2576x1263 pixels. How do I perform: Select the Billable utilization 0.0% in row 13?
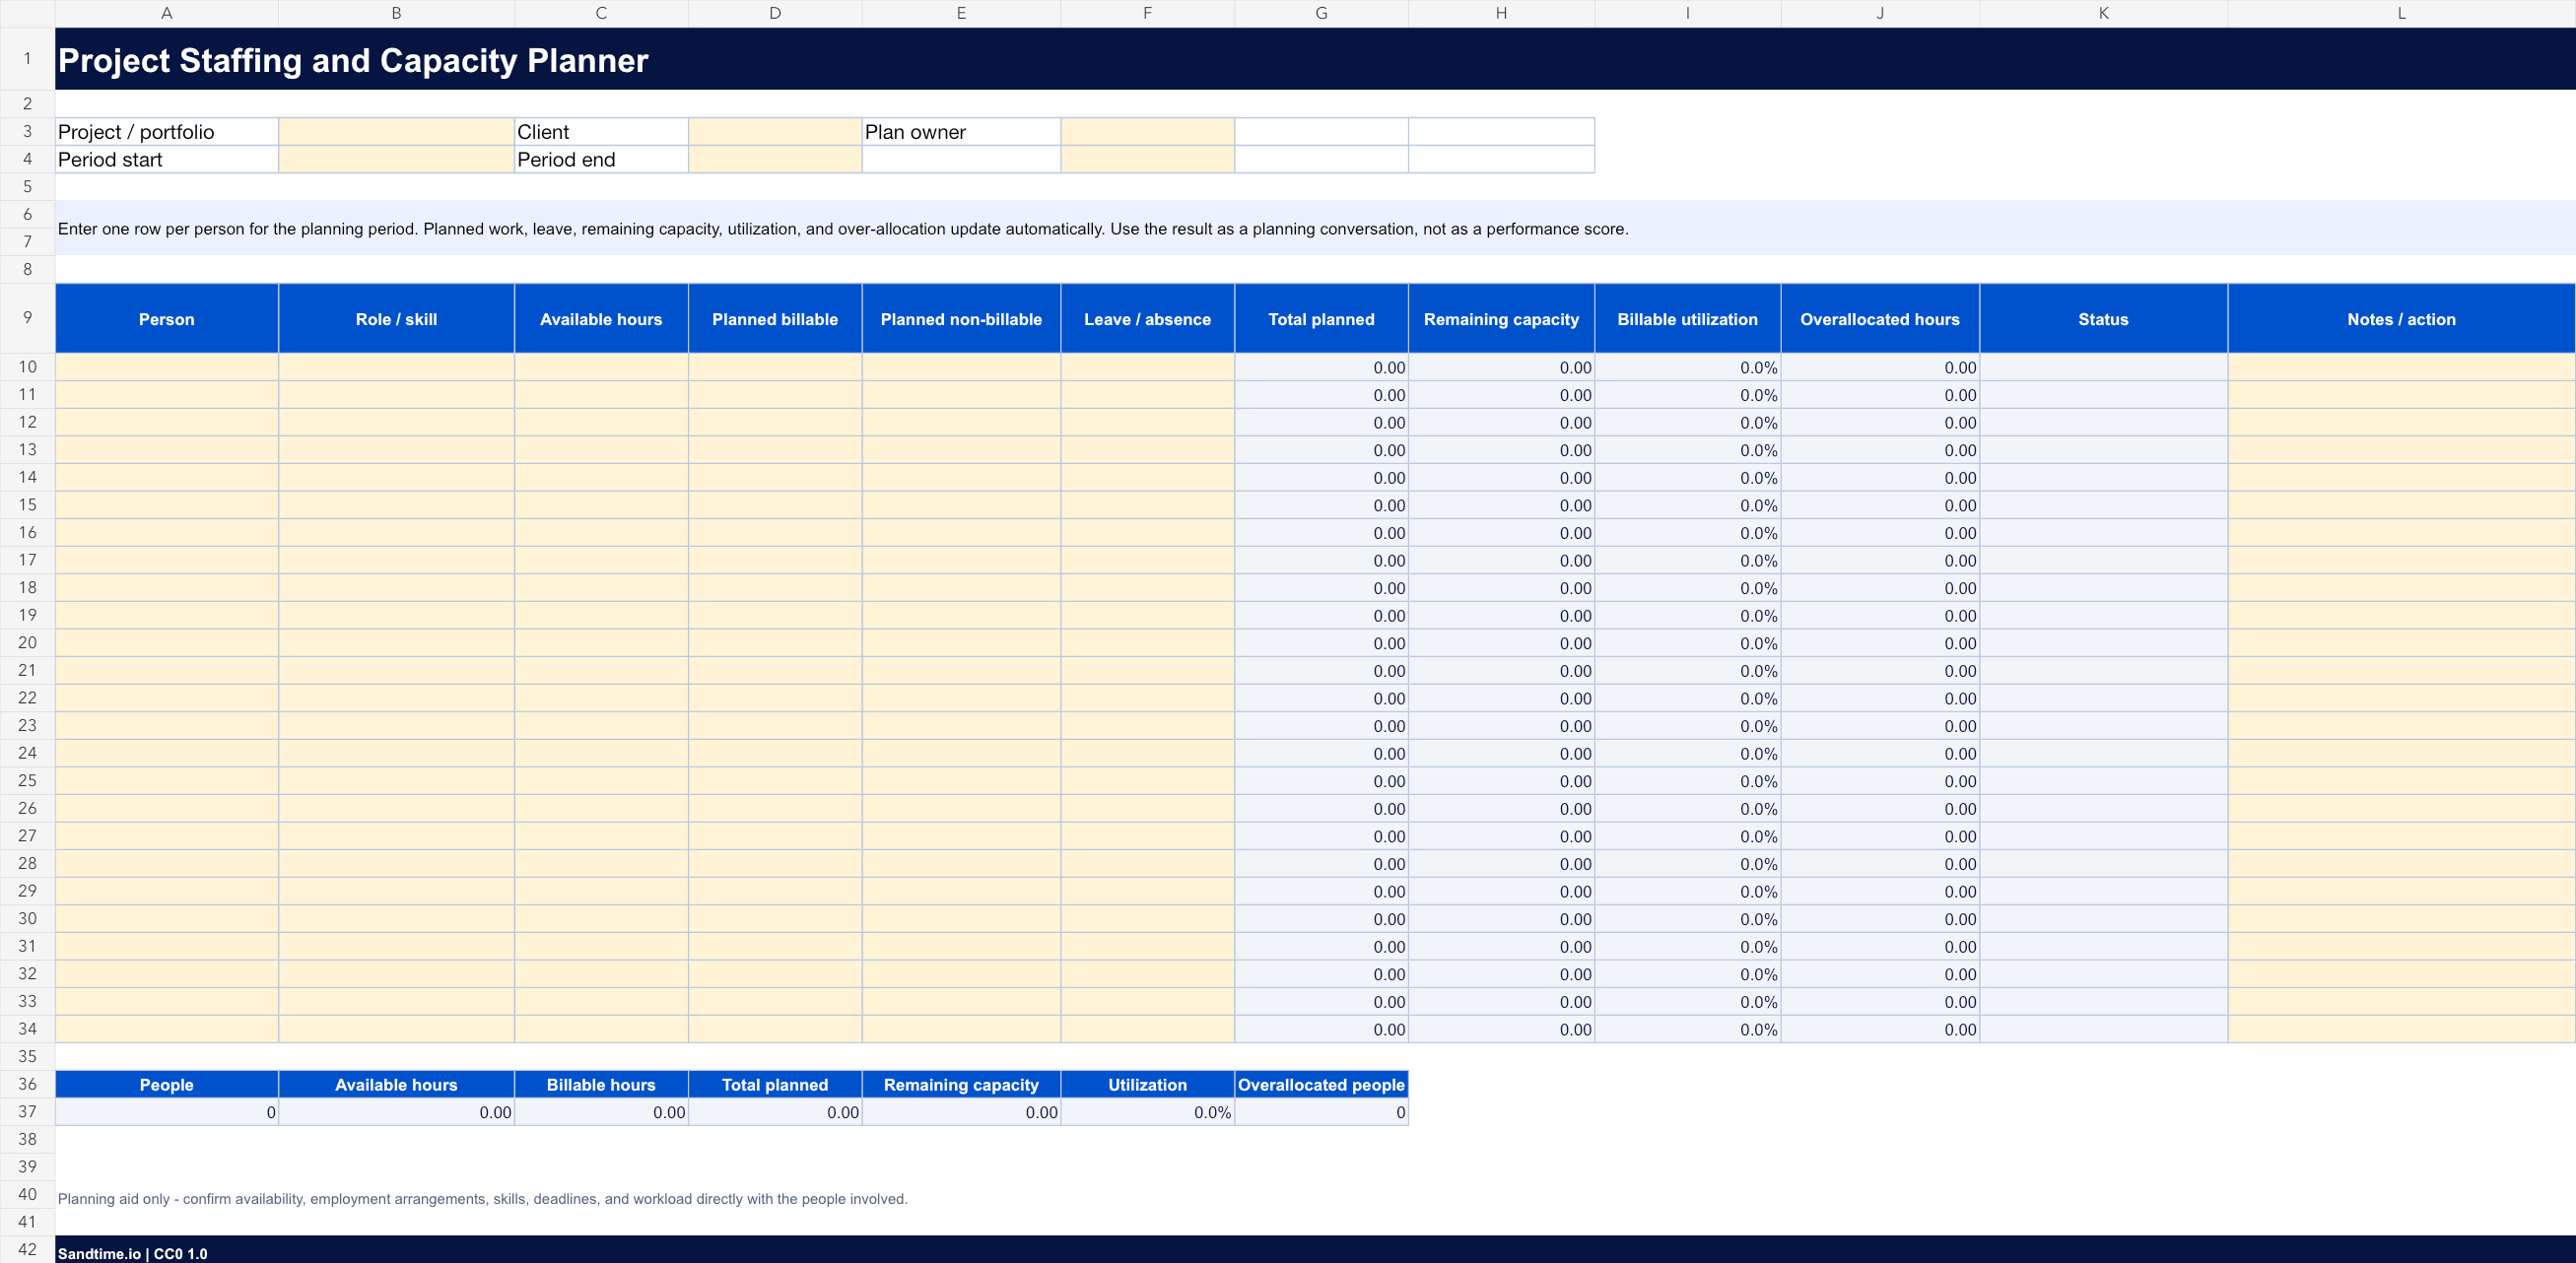pyautogui.click(x=1687, y=450)
